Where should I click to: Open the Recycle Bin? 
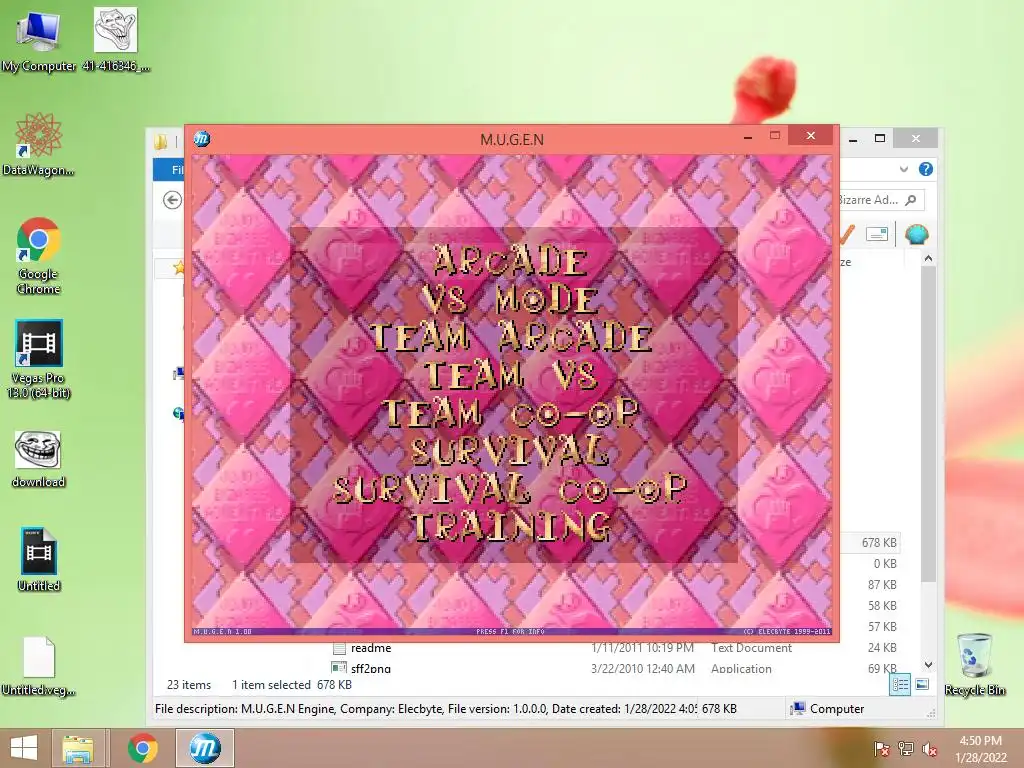click(x=974, y=665)
